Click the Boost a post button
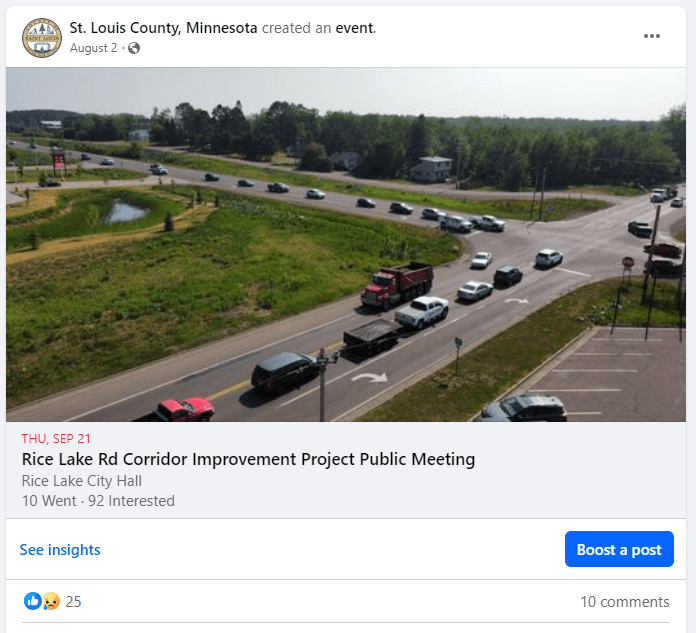Viewport: 696px width, 633px height. pyautogui.click(x=619, y=549)
